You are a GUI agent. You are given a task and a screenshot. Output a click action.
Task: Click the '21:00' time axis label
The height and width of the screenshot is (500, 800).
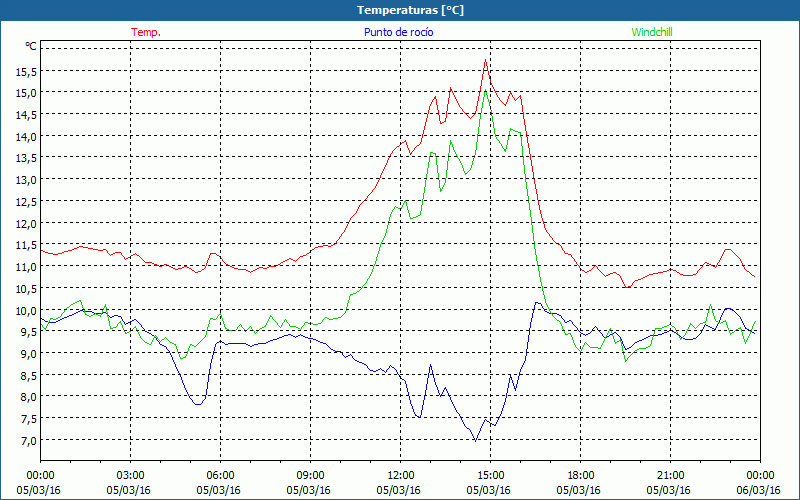670,476
